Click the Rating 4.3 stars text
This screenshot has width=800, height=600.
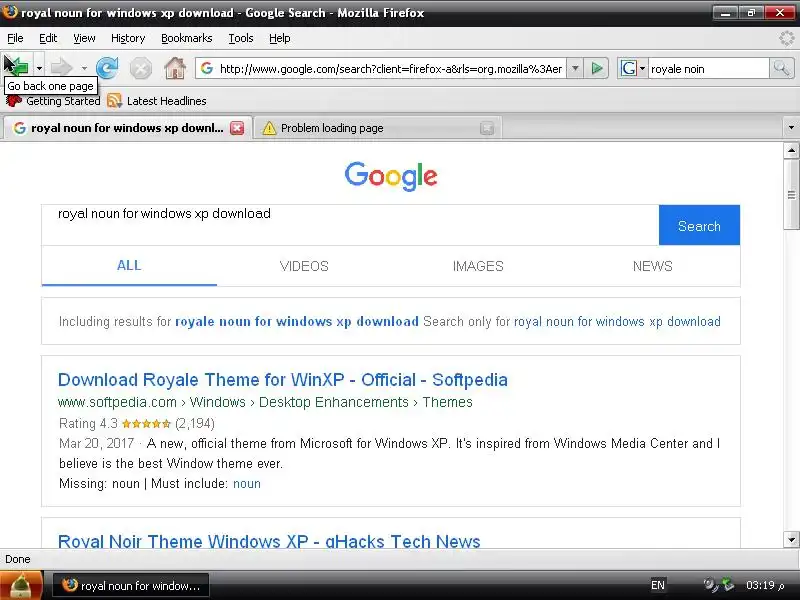[x=137, y=423]
